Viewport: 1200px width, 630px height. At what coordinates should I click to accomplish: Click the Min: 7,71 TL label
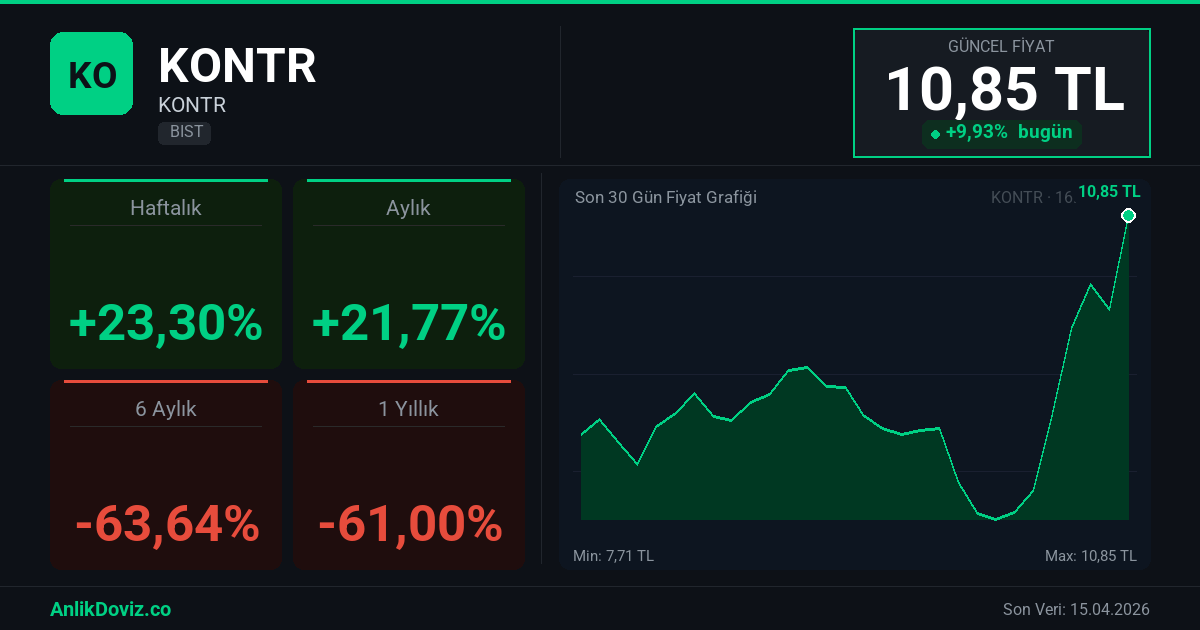click(613, 555)
